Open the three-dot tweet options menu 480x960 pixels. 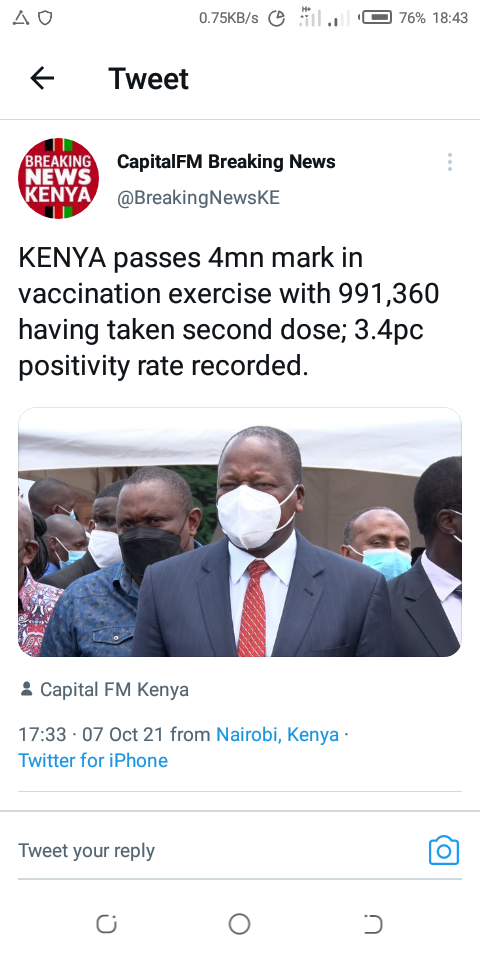[450, 162]
